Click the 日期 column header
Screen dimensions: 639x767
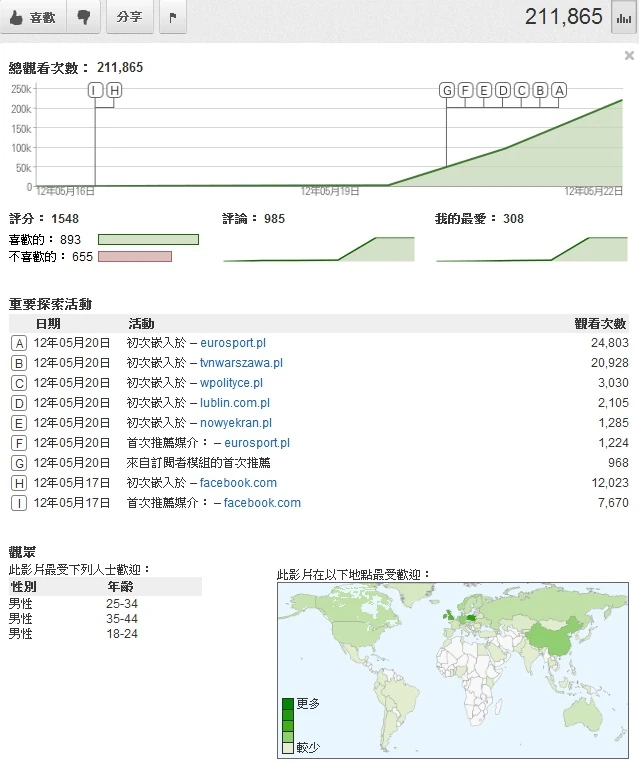tap(48, 324)
